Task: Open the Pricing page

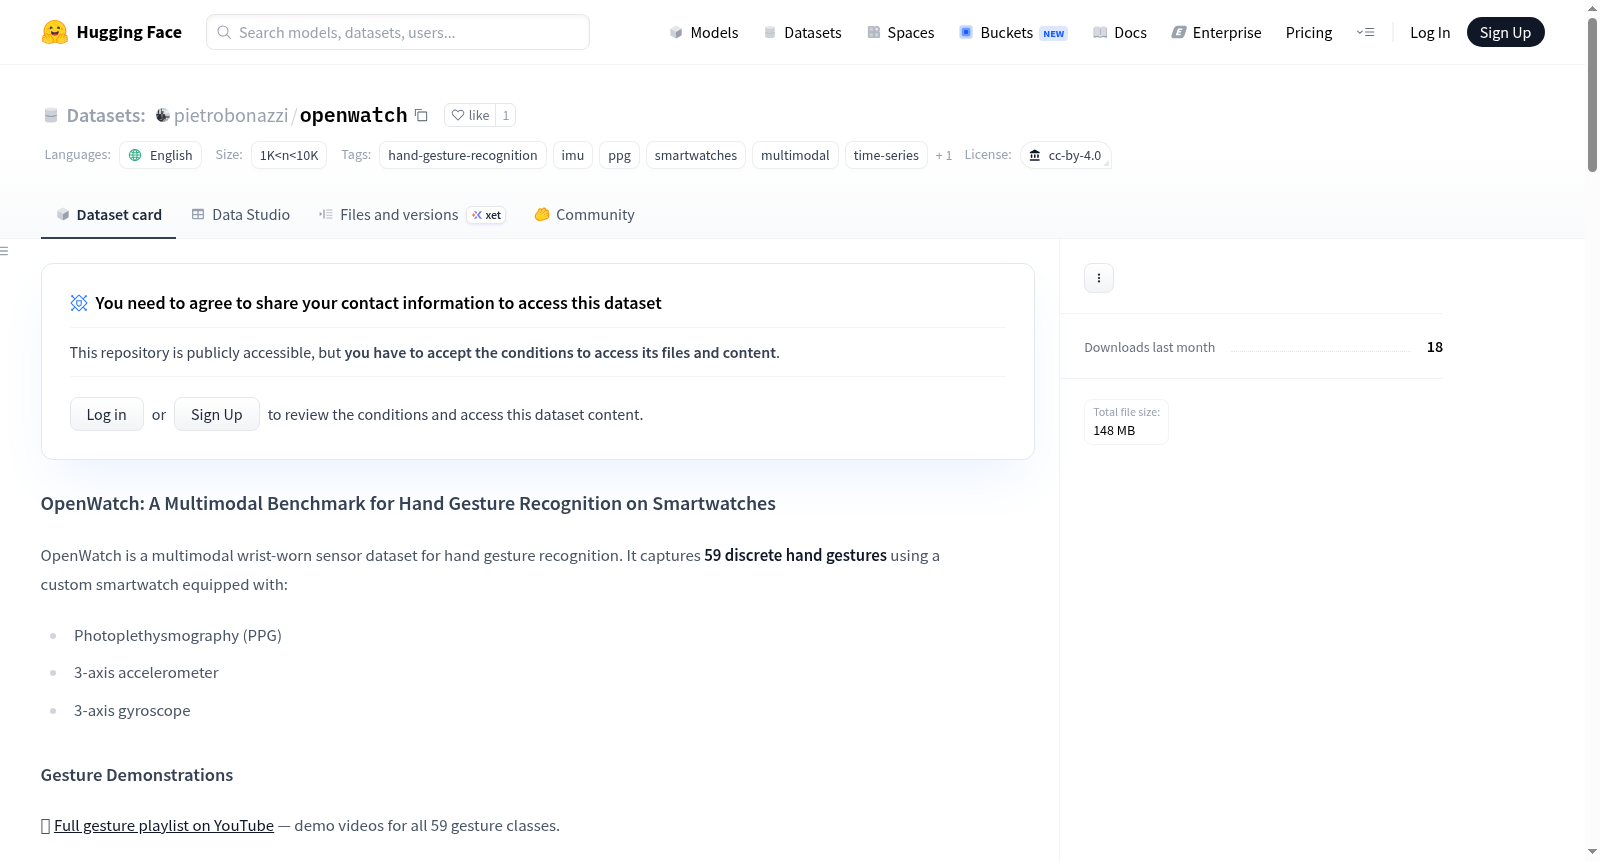Action: click(x=1309, y=32)
